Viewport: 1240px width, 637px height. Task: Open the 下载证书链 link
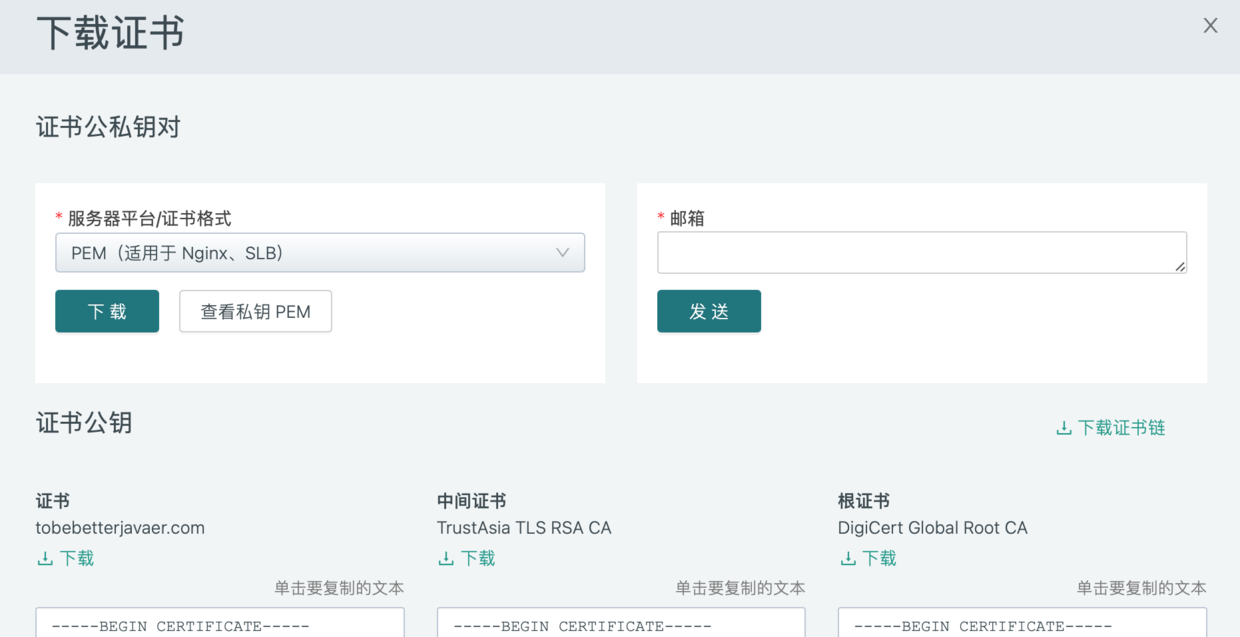click(1121, 428)
